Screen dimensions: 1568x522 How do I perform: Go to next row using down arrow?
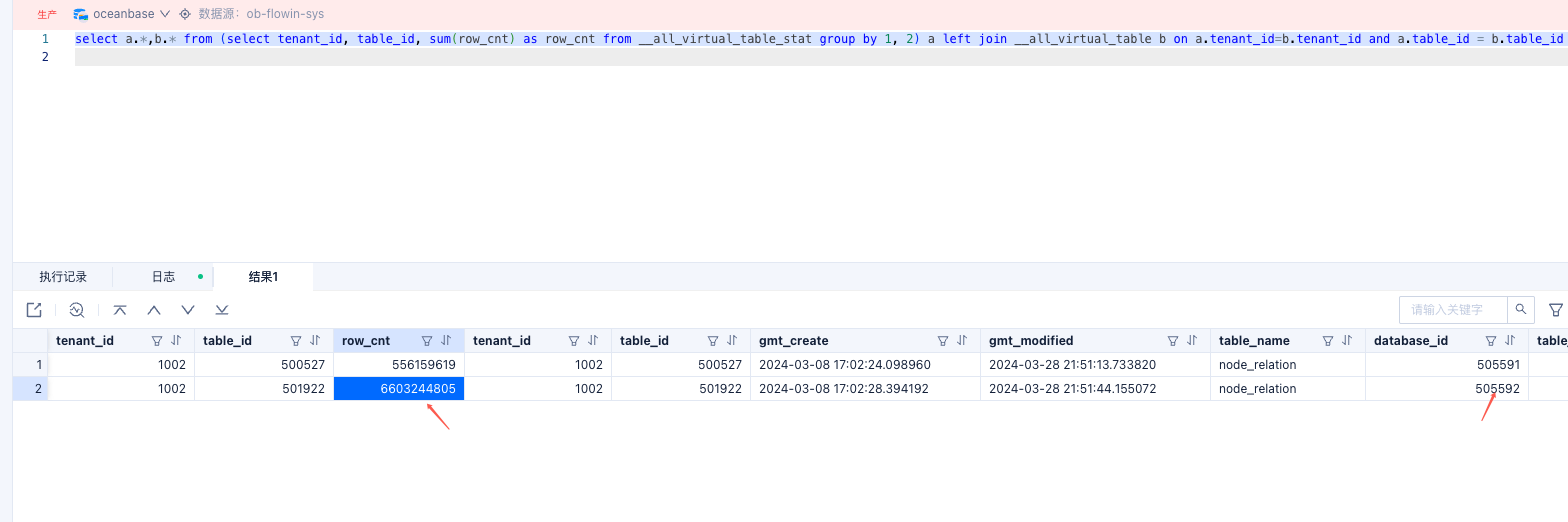(188, 310)
